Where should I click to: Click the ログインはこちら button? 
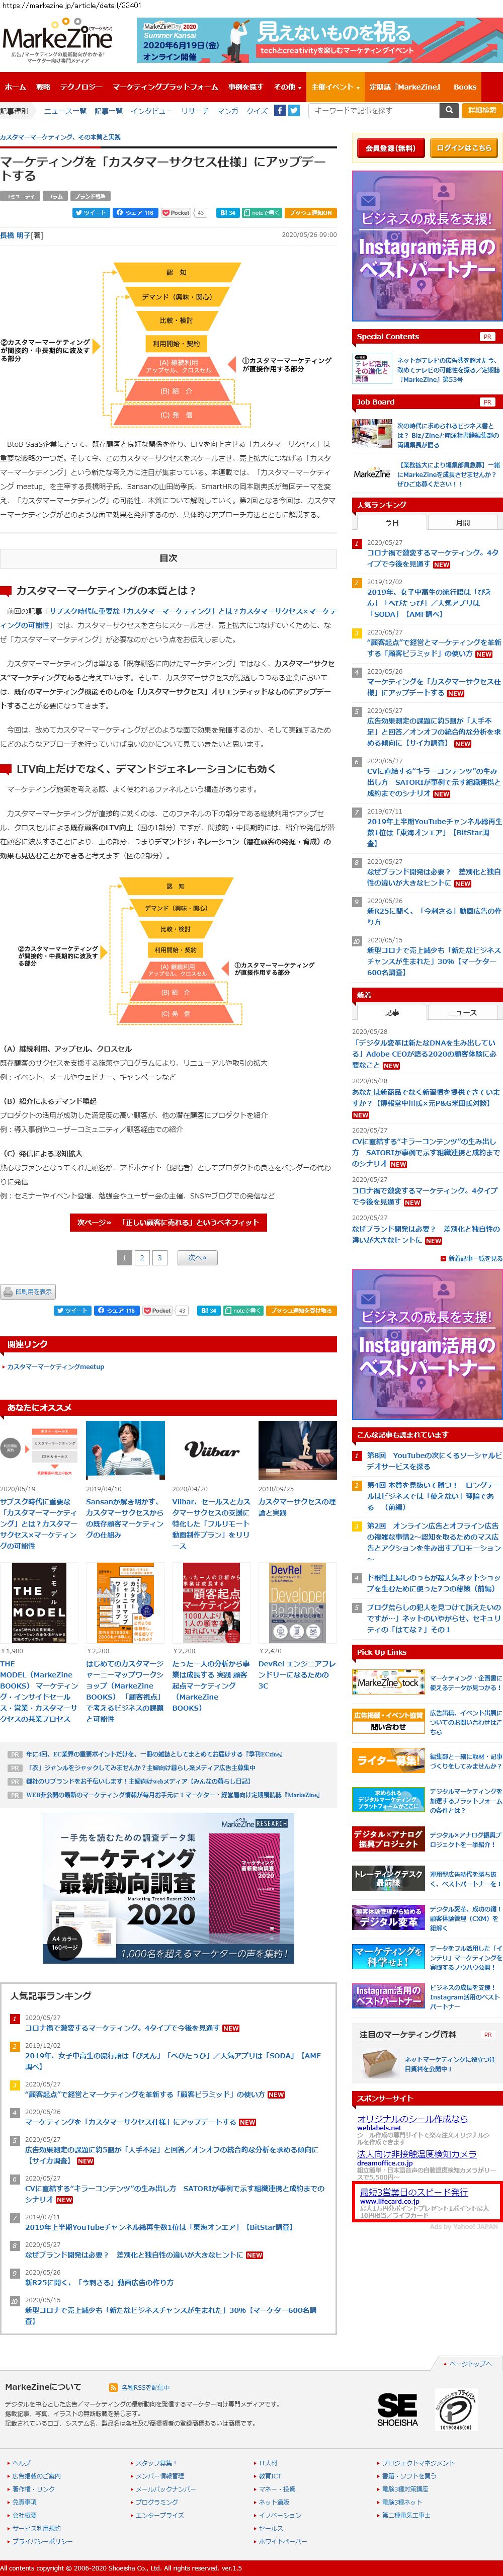pyautogui.click(x=463, y=148)
